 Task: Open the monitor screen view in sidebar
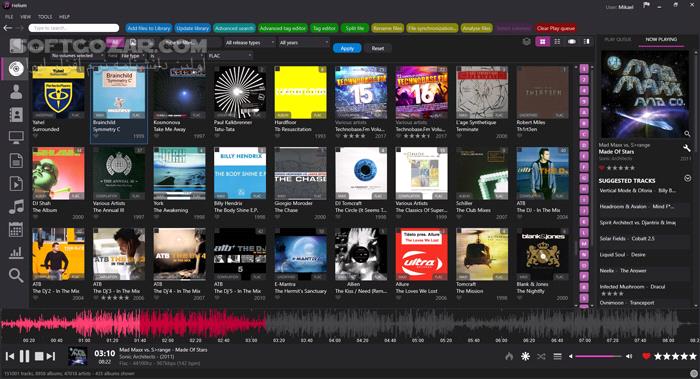click(x=16, y=137)
